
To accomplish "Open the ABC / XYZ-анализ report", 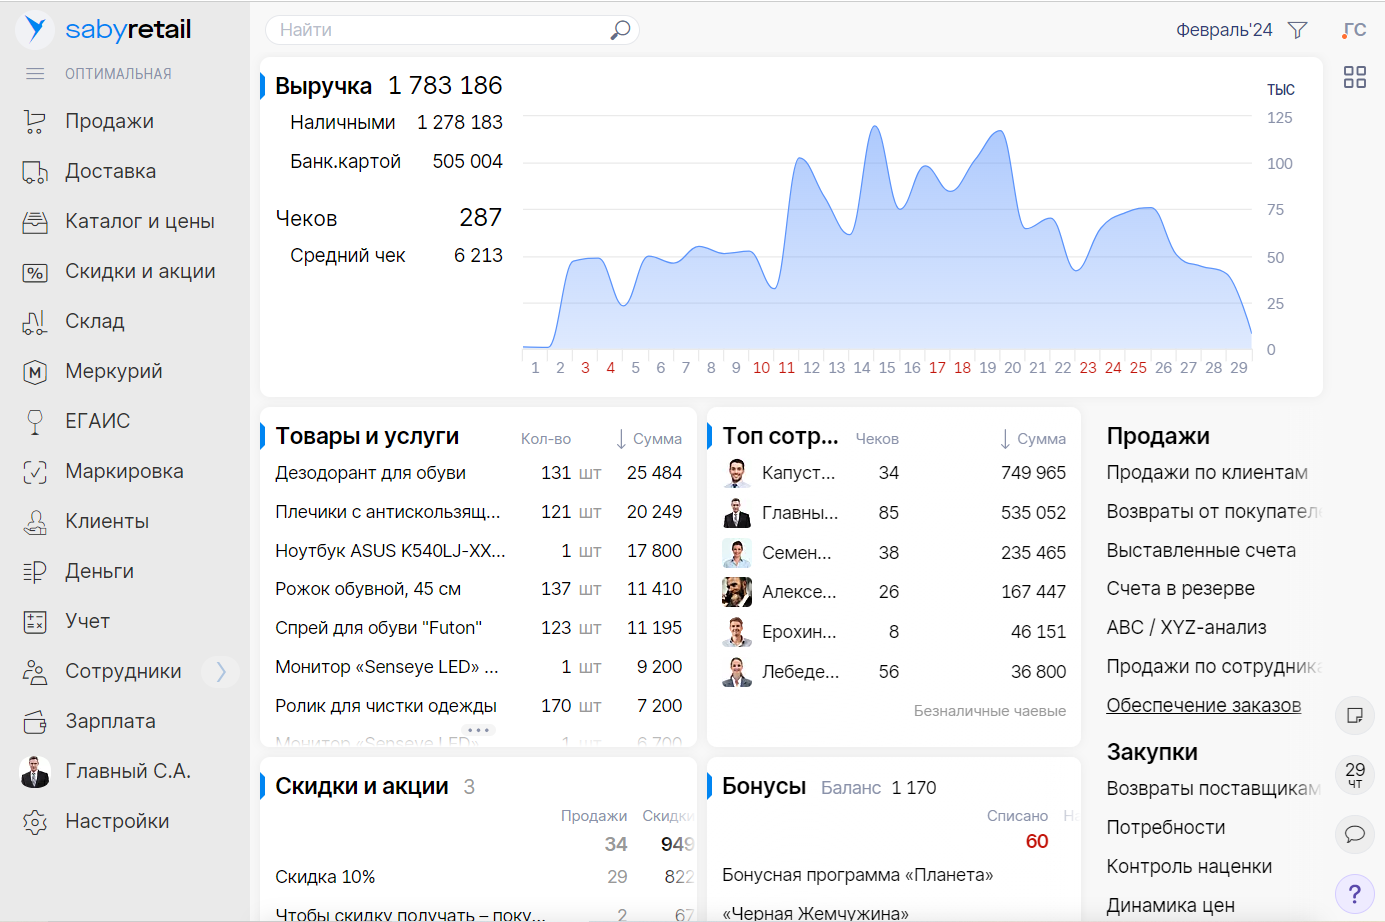I will click(1186, 627).
